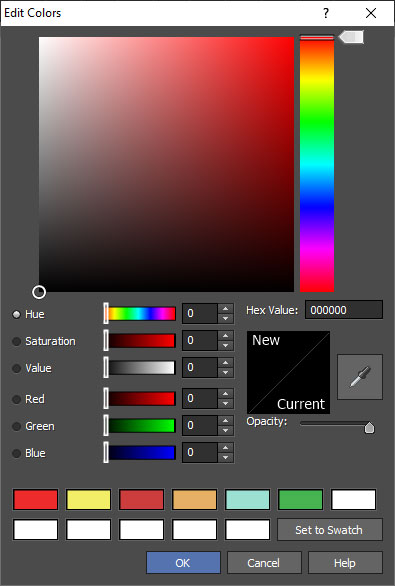Click the Red number field
Screen dimensions: 395x586
point(200,398)
